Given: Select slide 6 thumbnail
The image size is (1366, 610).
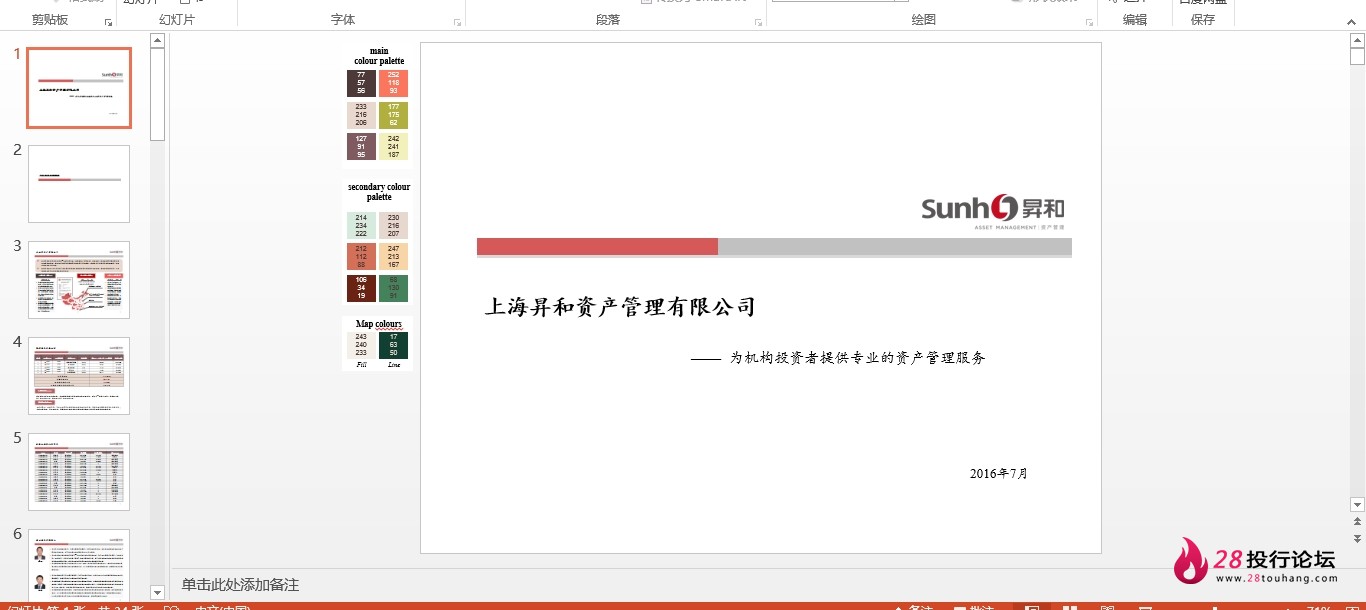Looking at the screenshot, I should pos(79,564).
